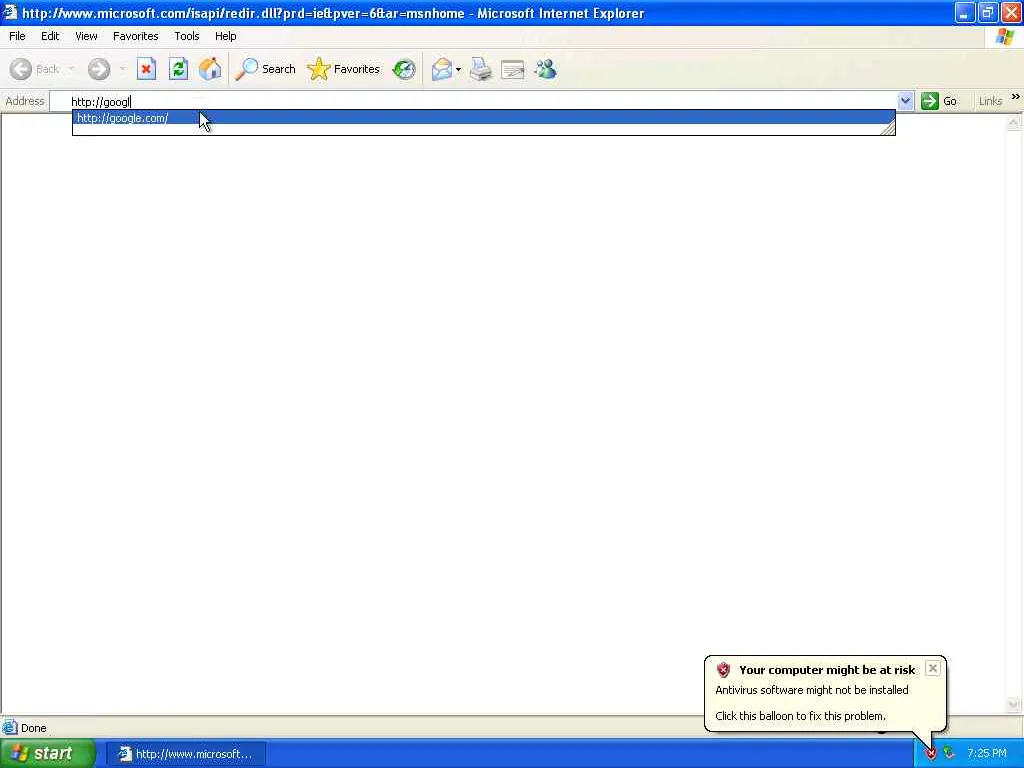1024x768 pixels.
Task: Select the http://google.com/ autocomplete suggestion
Action: (483, 118)
